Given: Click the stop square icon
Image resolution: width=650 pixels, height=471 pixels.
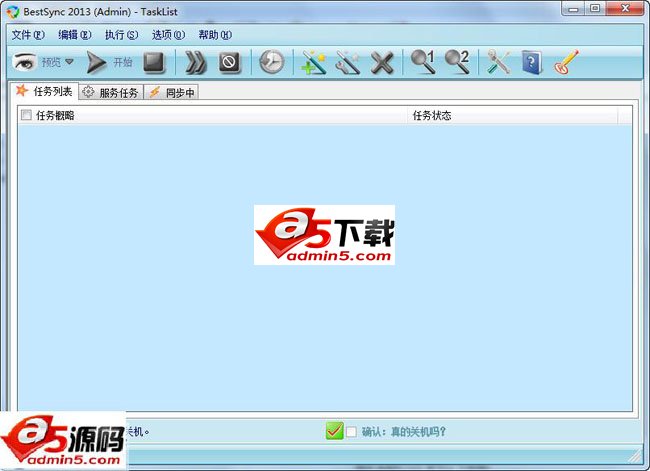Looking at the screenshot, I should pyautogui.click(x=154, y=63).
